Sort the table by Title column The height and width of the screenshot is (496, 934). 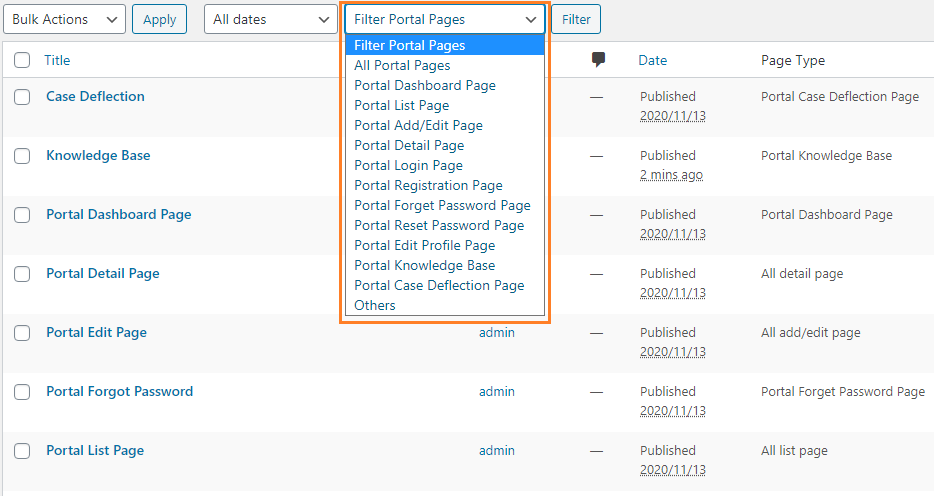click(x=57, y=60)
